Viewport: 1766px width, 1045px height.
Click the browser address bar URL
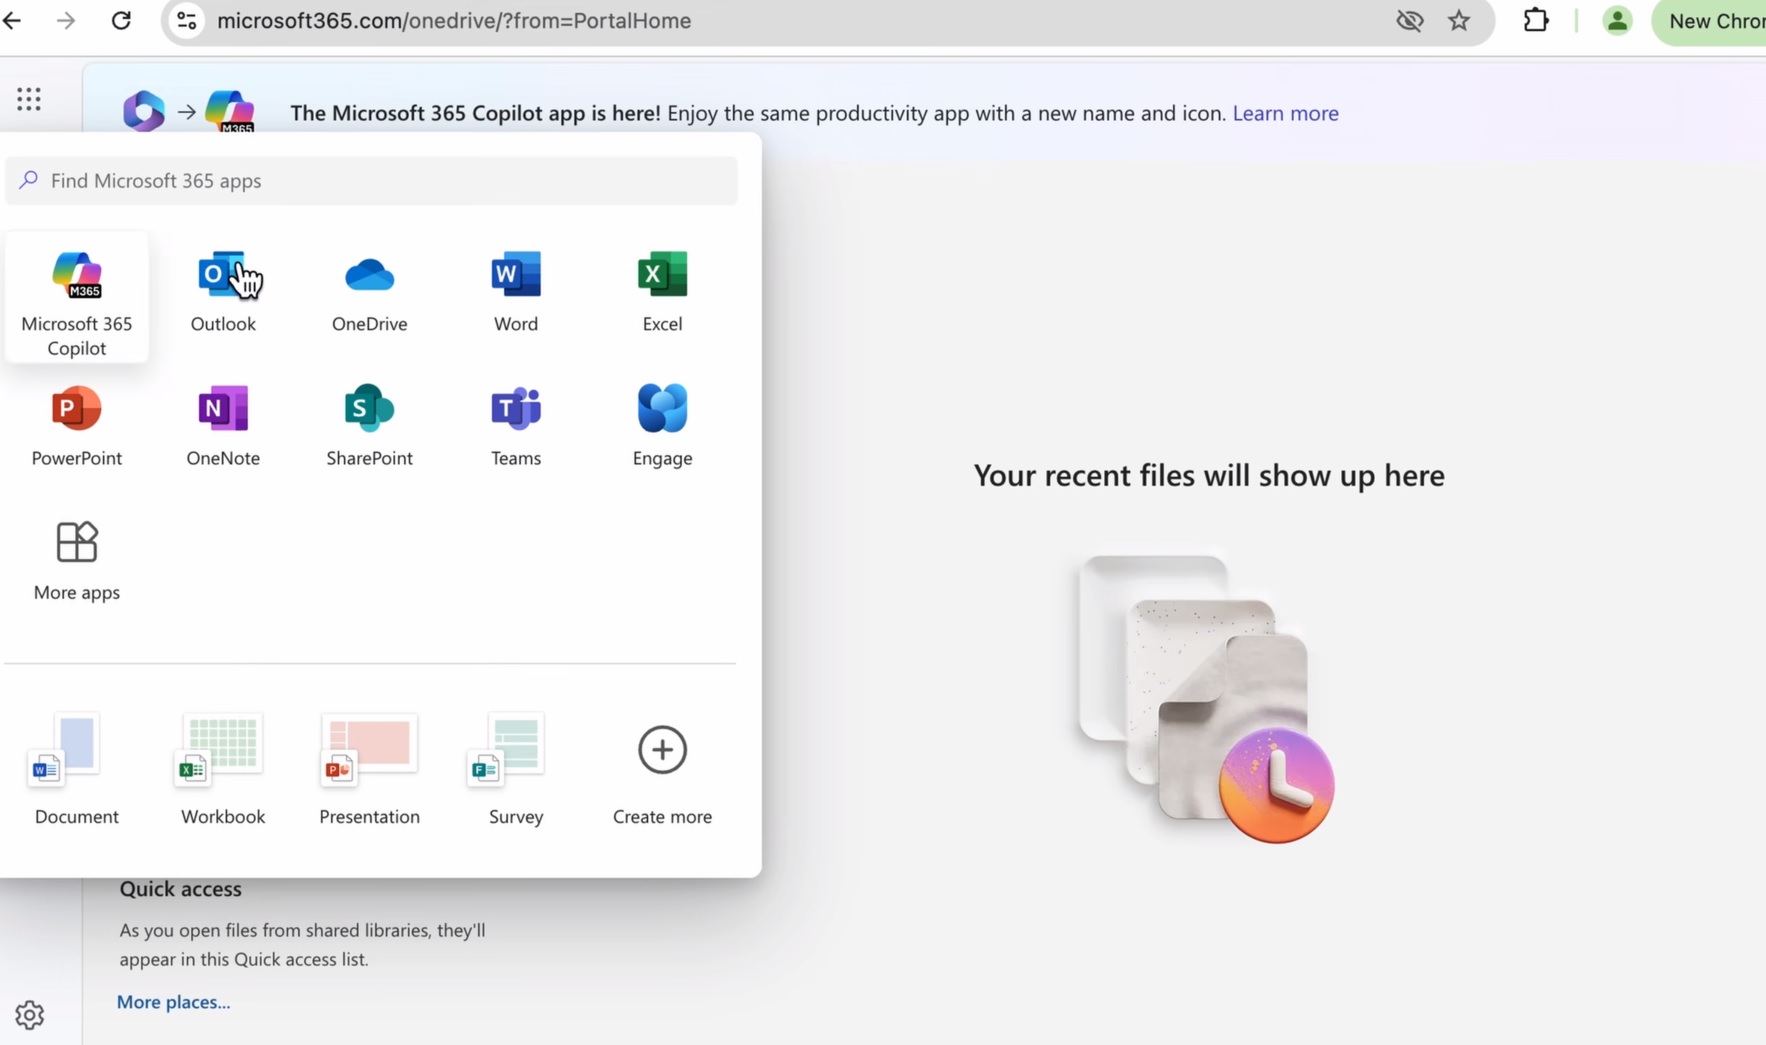point(454,21)
